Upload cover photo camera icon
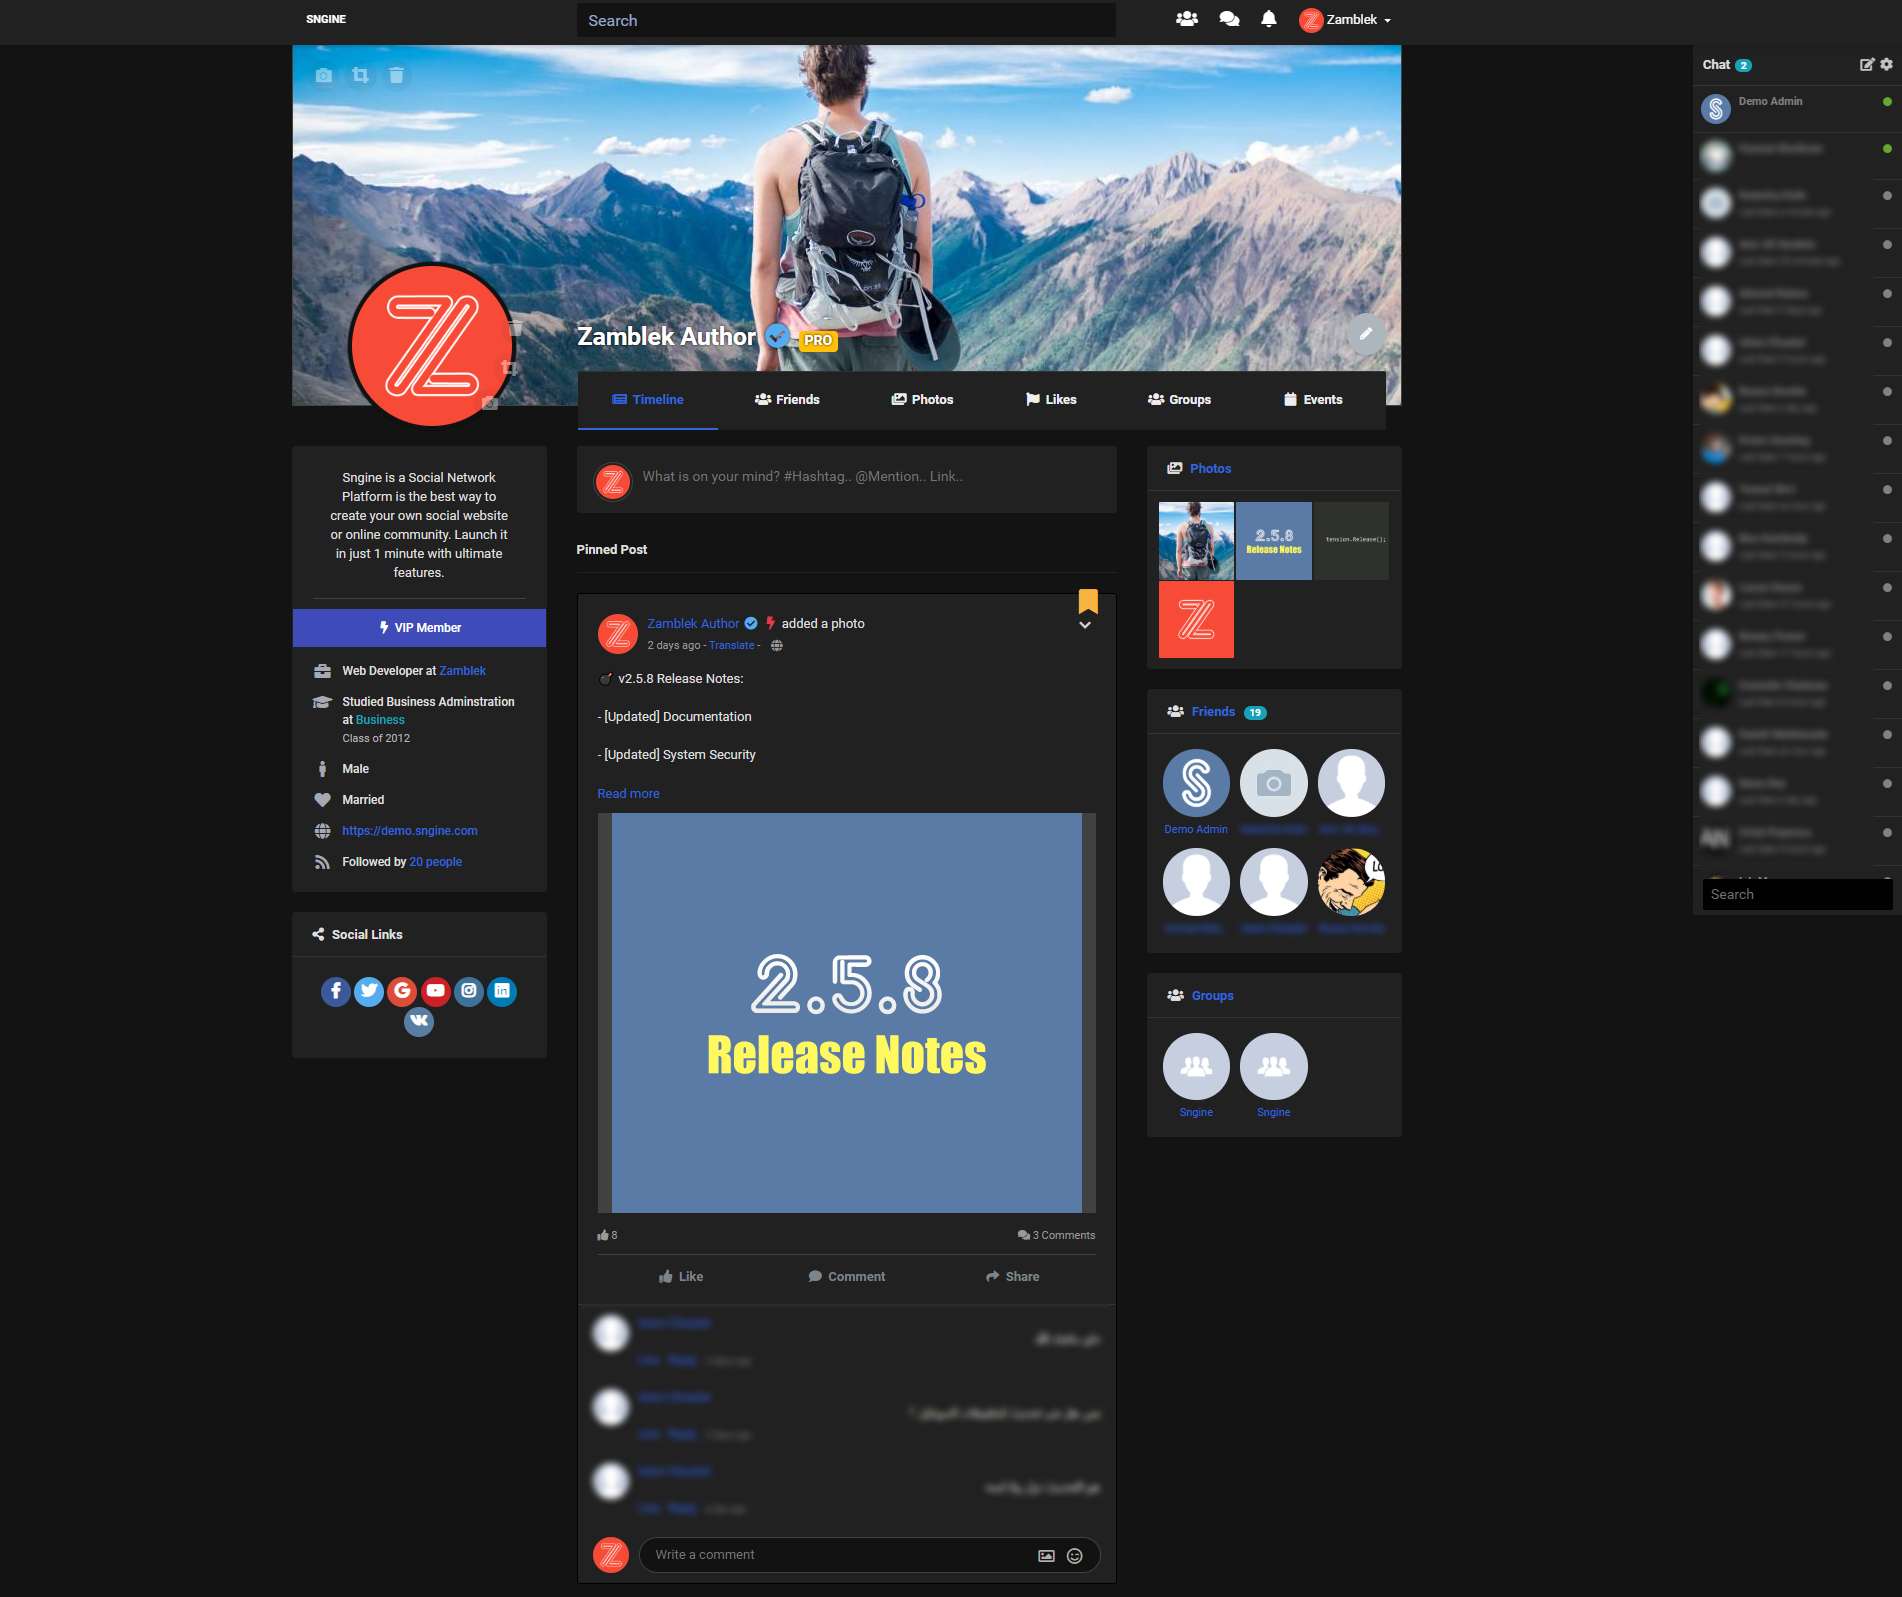 (x=323, y=75)
